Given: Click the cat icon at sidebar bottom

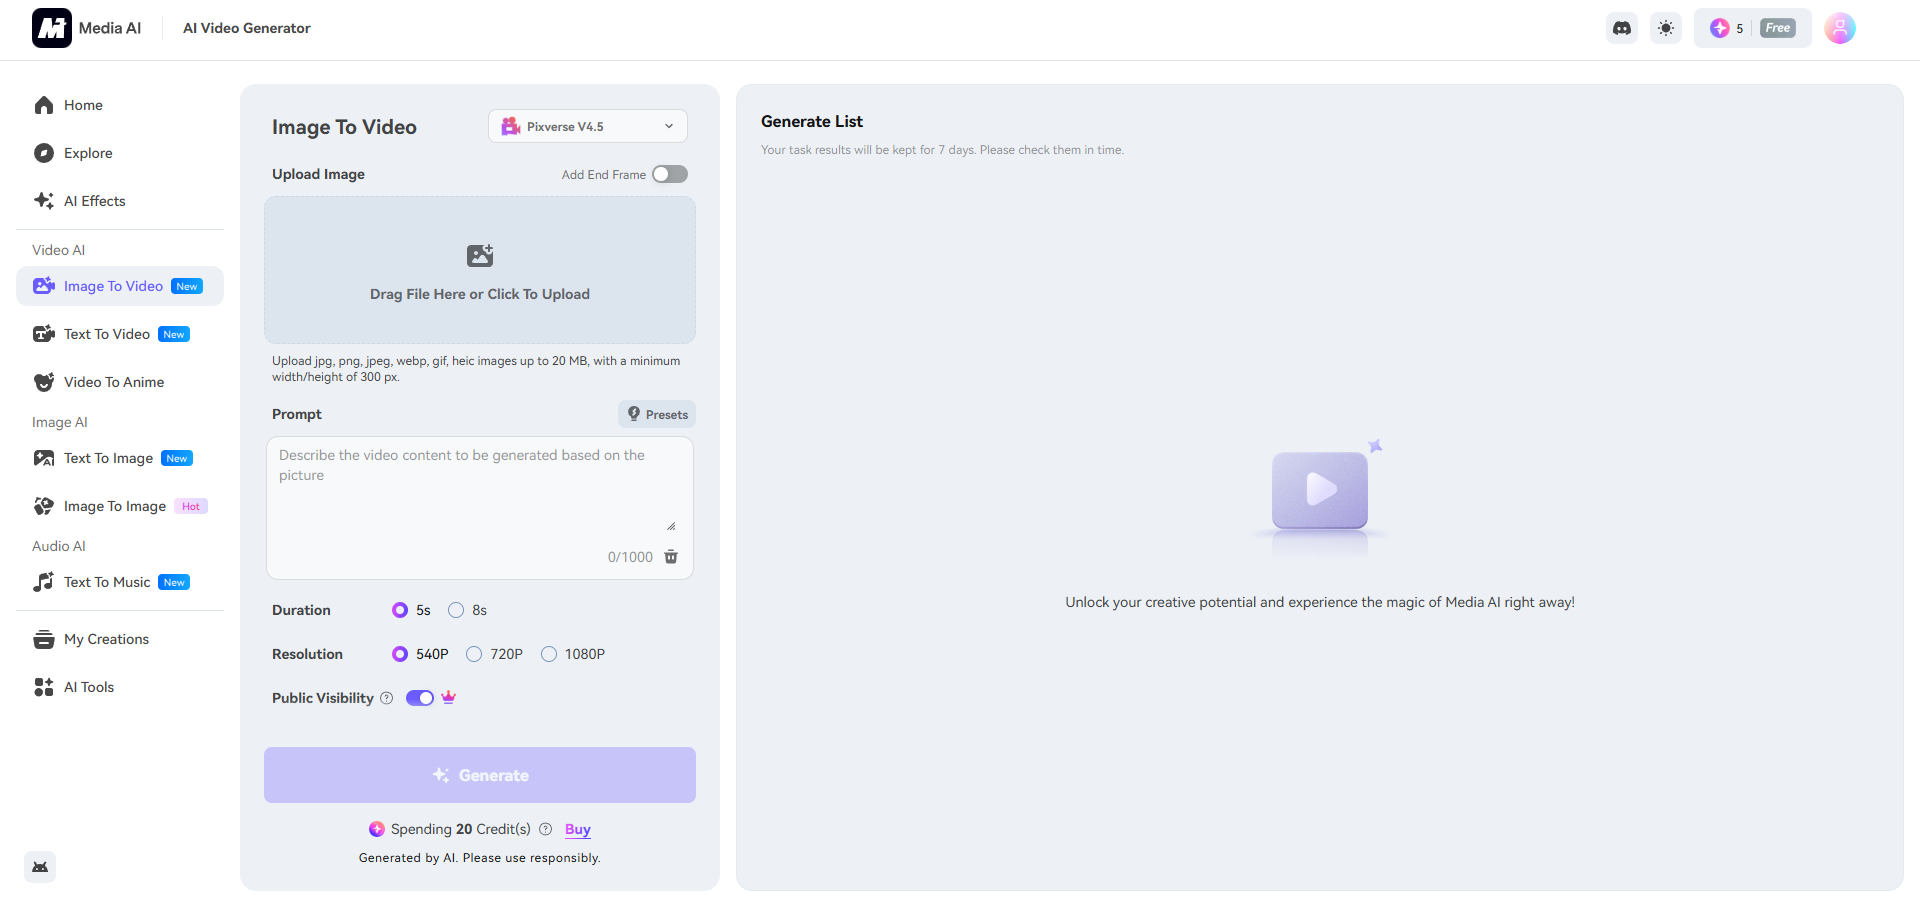Looking at the screenshot, I should tap(40, 867).
